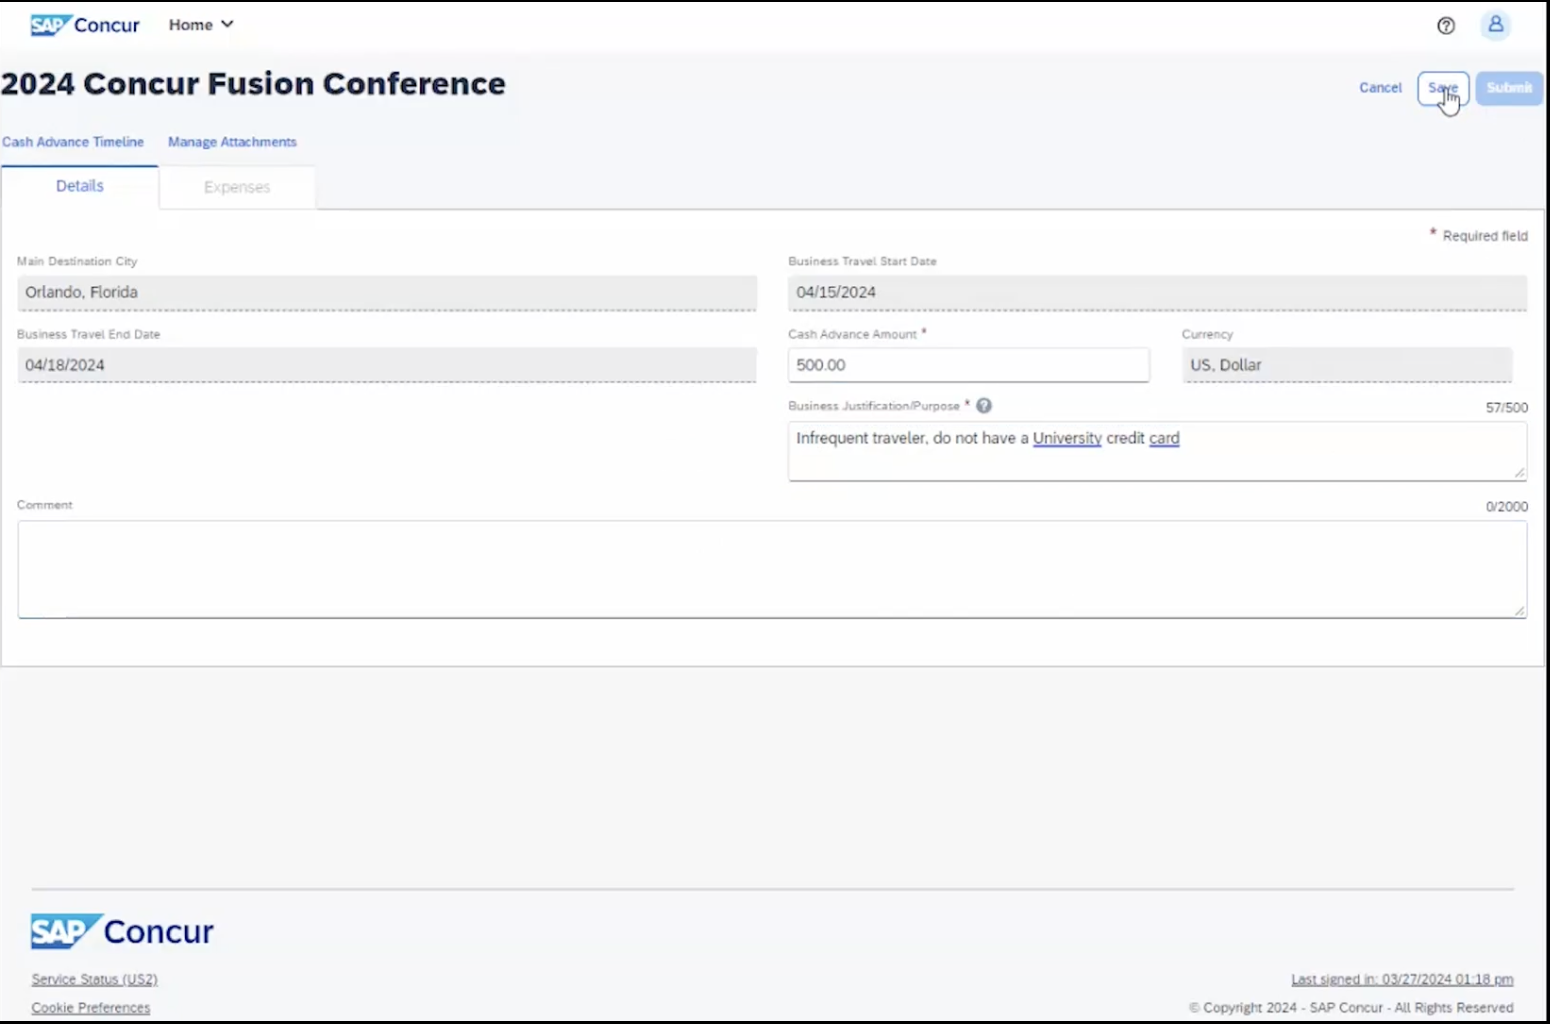Open Manage Attachments
The height and width of the screenshot is (1024, 1550).
pos(232,142)
